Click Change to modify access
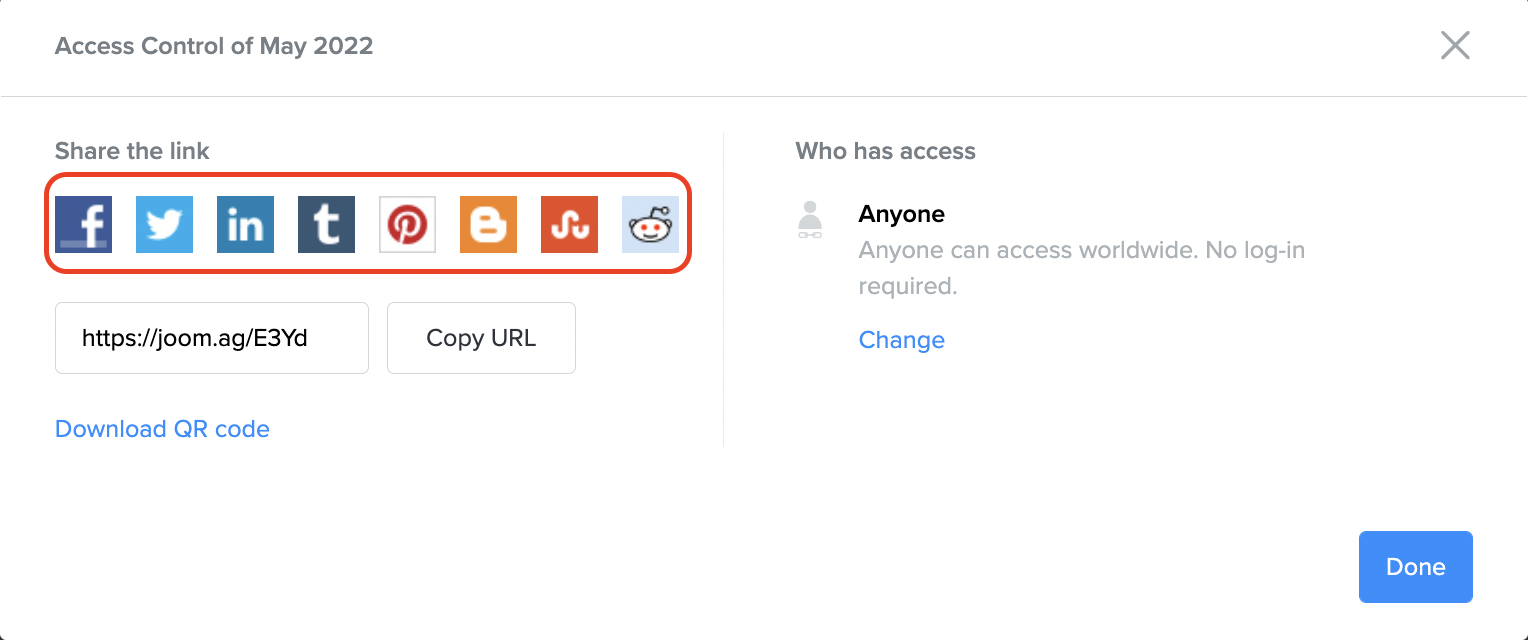 pyautogui.click(x=901, y=340)
